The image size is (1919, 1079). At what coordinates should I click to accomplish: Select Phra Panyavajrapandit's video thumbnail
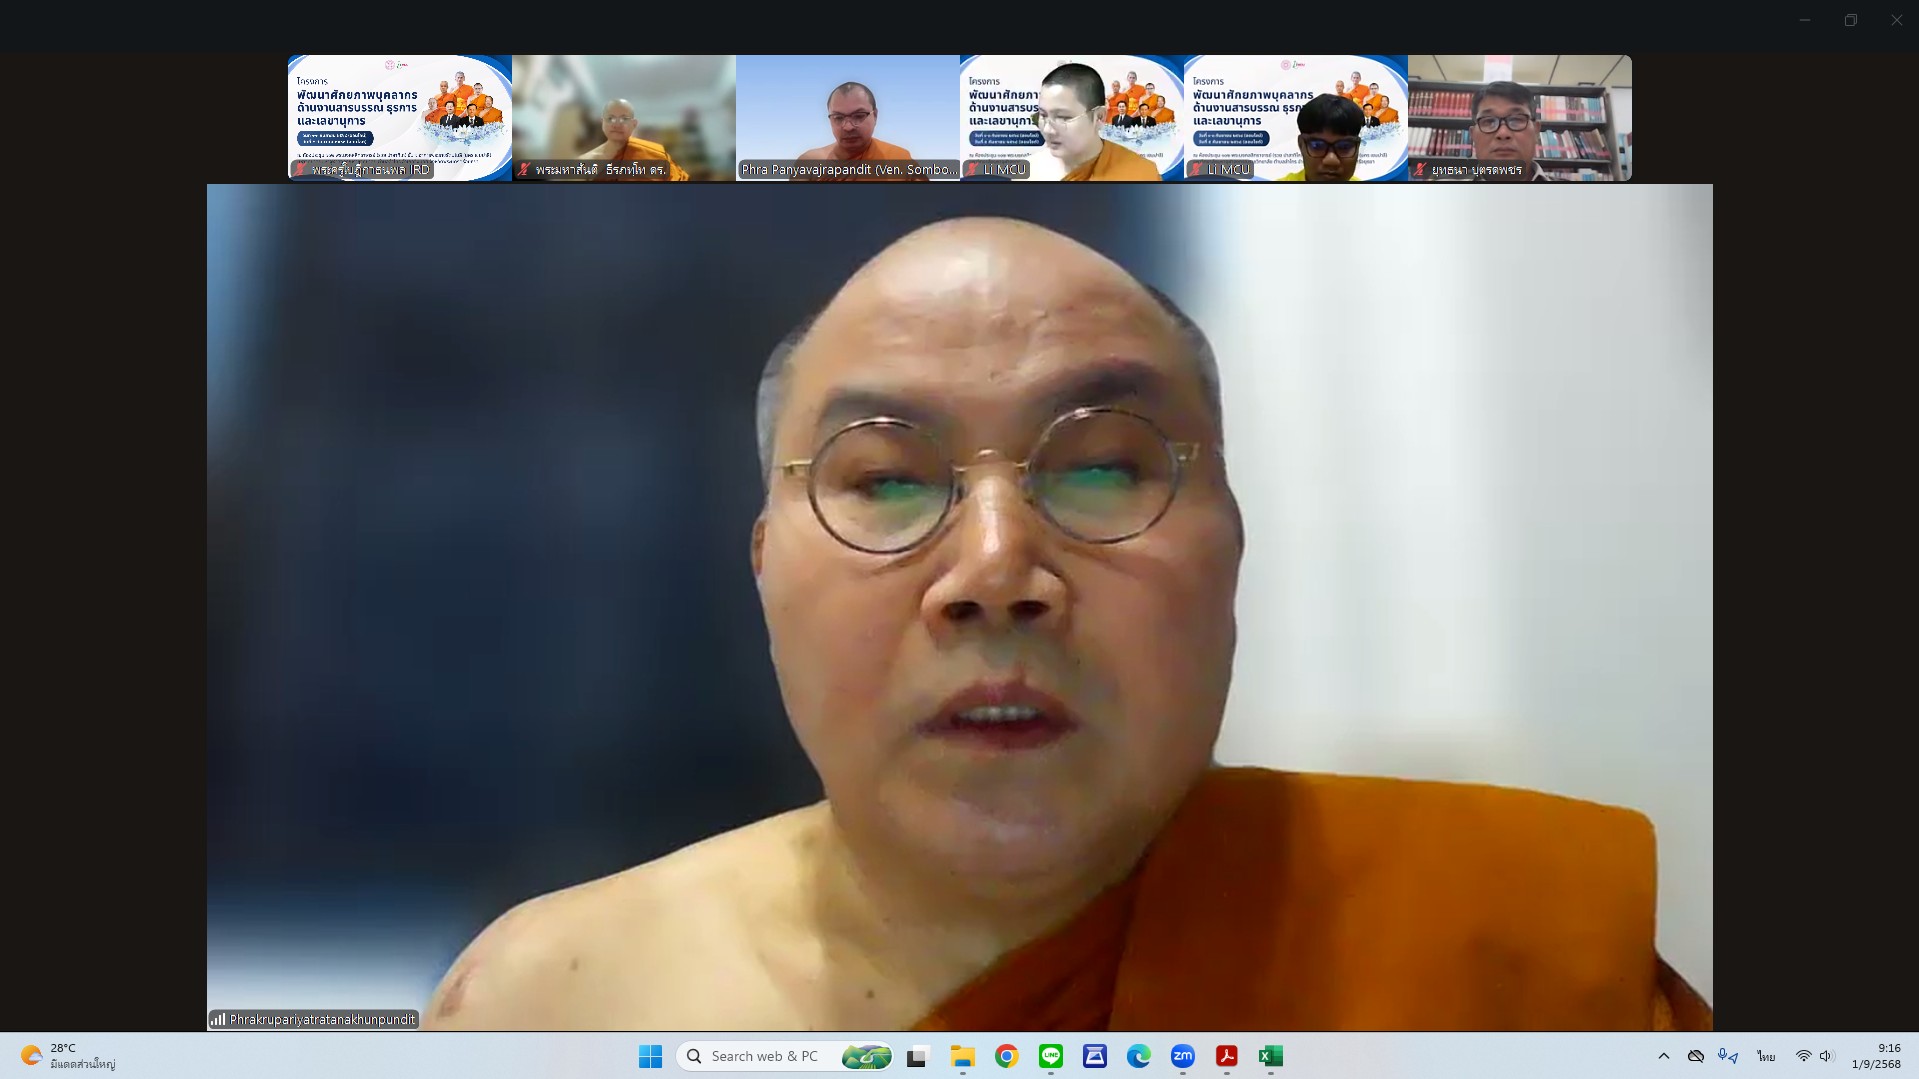tap(847, 118)
